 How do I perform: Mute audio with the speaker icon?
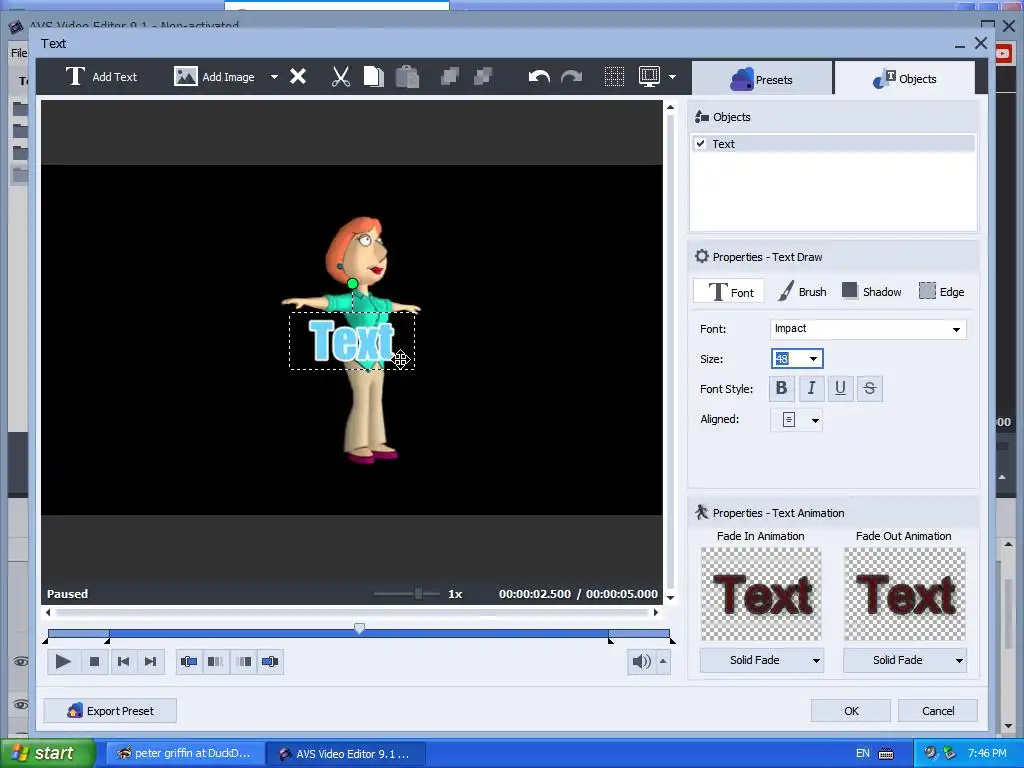(x=641, y=662)
